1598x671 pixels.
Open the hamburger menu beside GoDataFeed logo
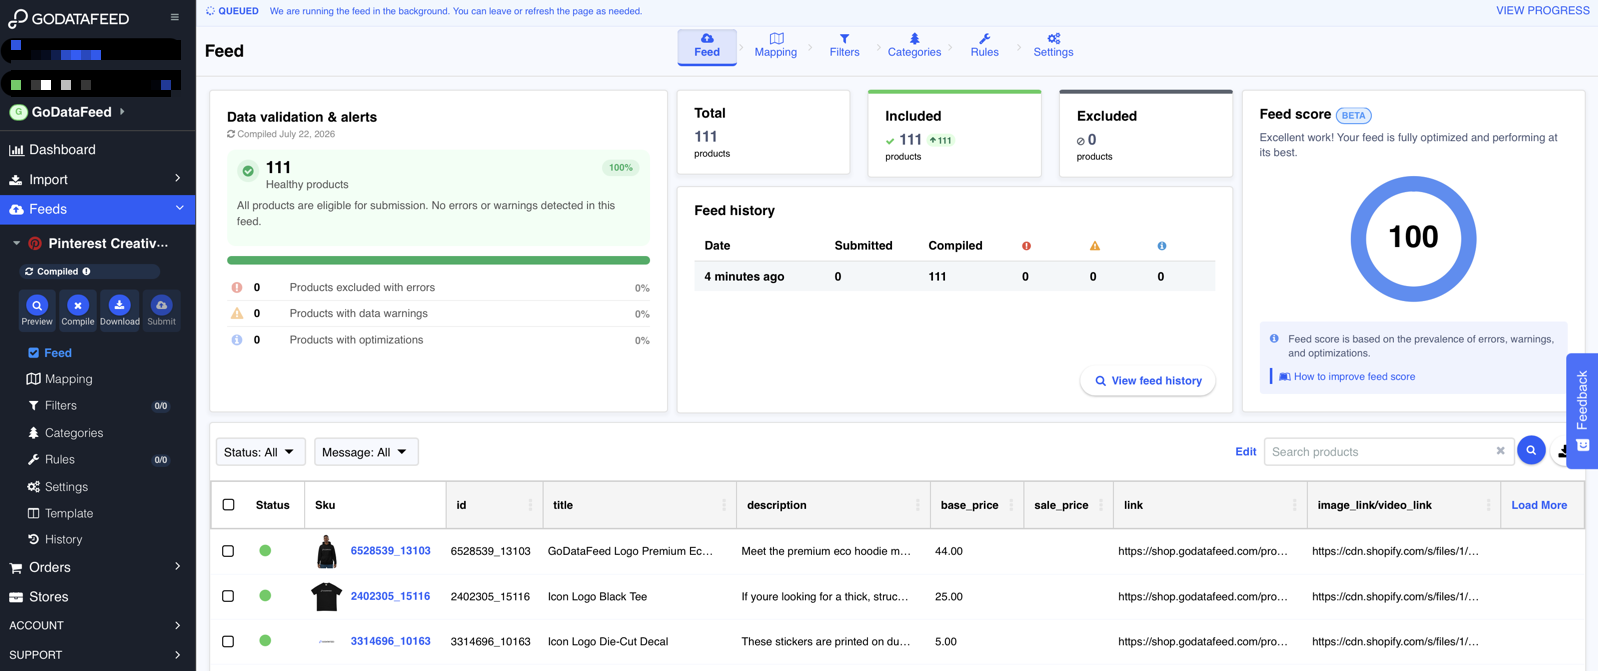pos(174,17)
